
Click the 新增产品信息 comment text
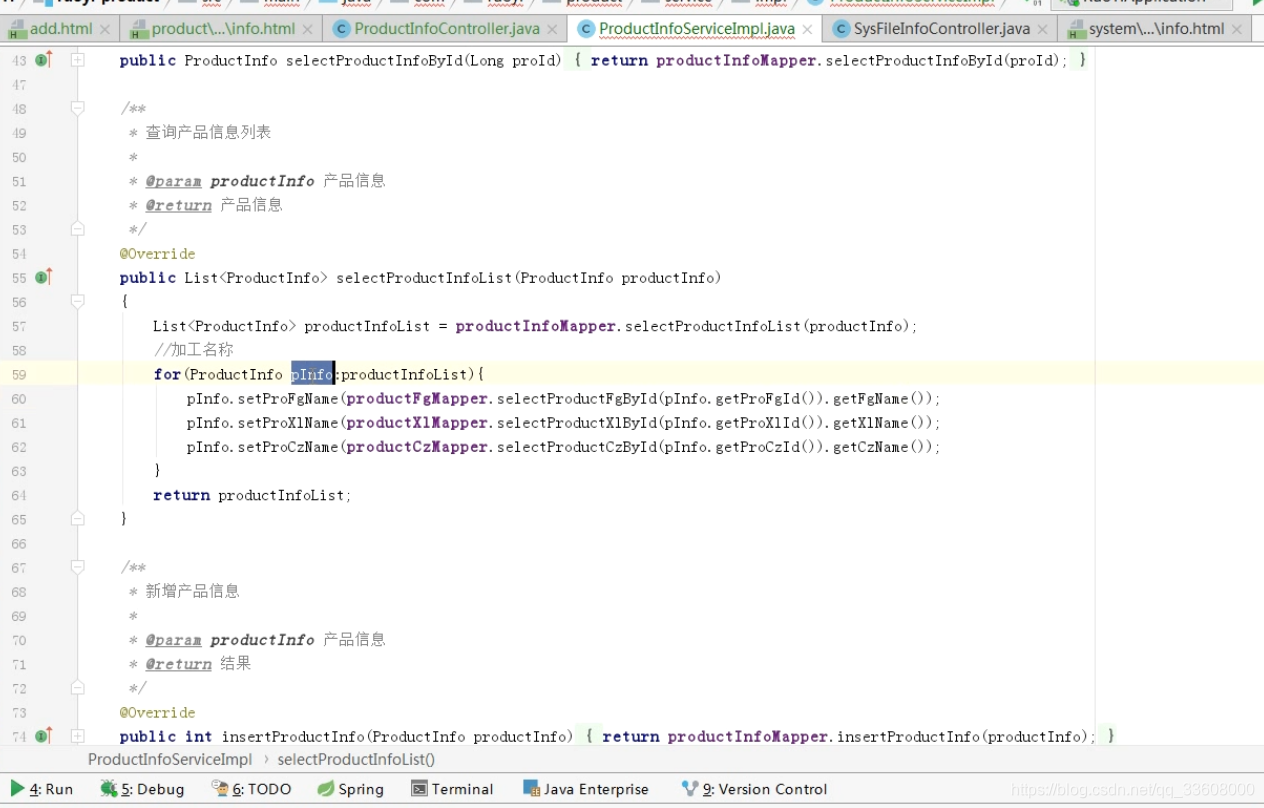point(193,591)
